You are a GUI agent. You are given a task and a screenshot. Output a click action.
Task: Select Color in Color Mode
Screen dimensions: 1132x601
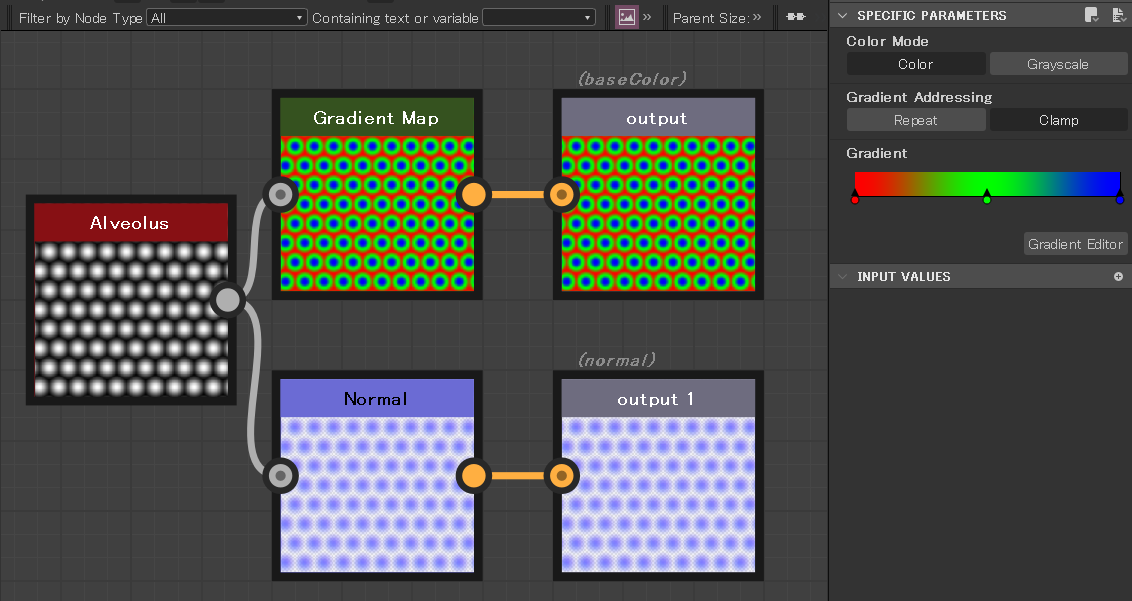(x=915, y=64)
